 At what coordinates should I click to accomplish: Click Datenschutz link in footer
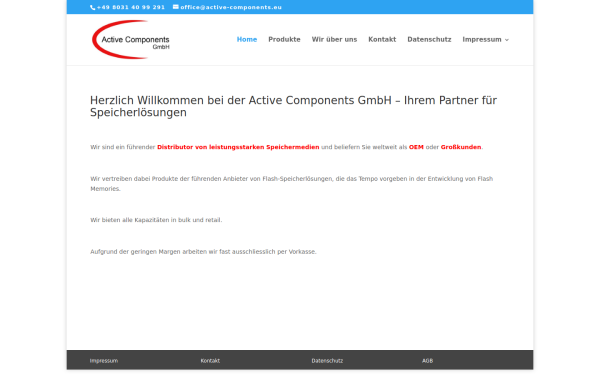(327, 361)
